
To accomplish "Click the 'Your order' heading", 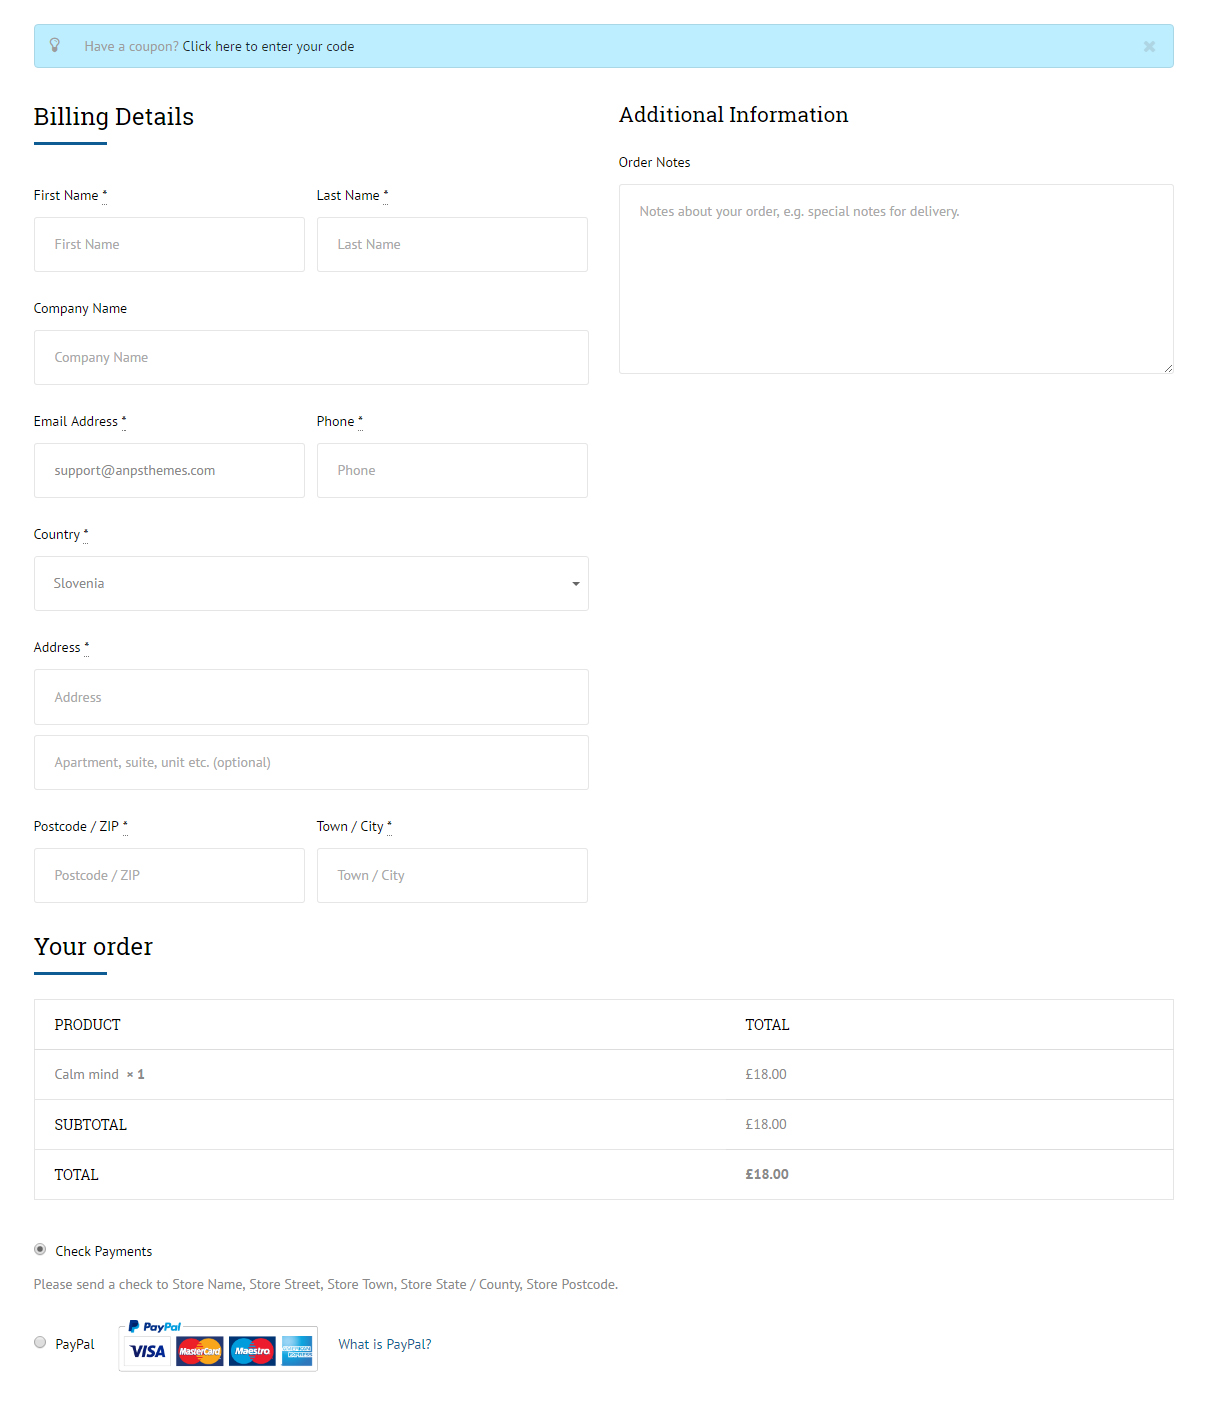I will click(94, 947).
